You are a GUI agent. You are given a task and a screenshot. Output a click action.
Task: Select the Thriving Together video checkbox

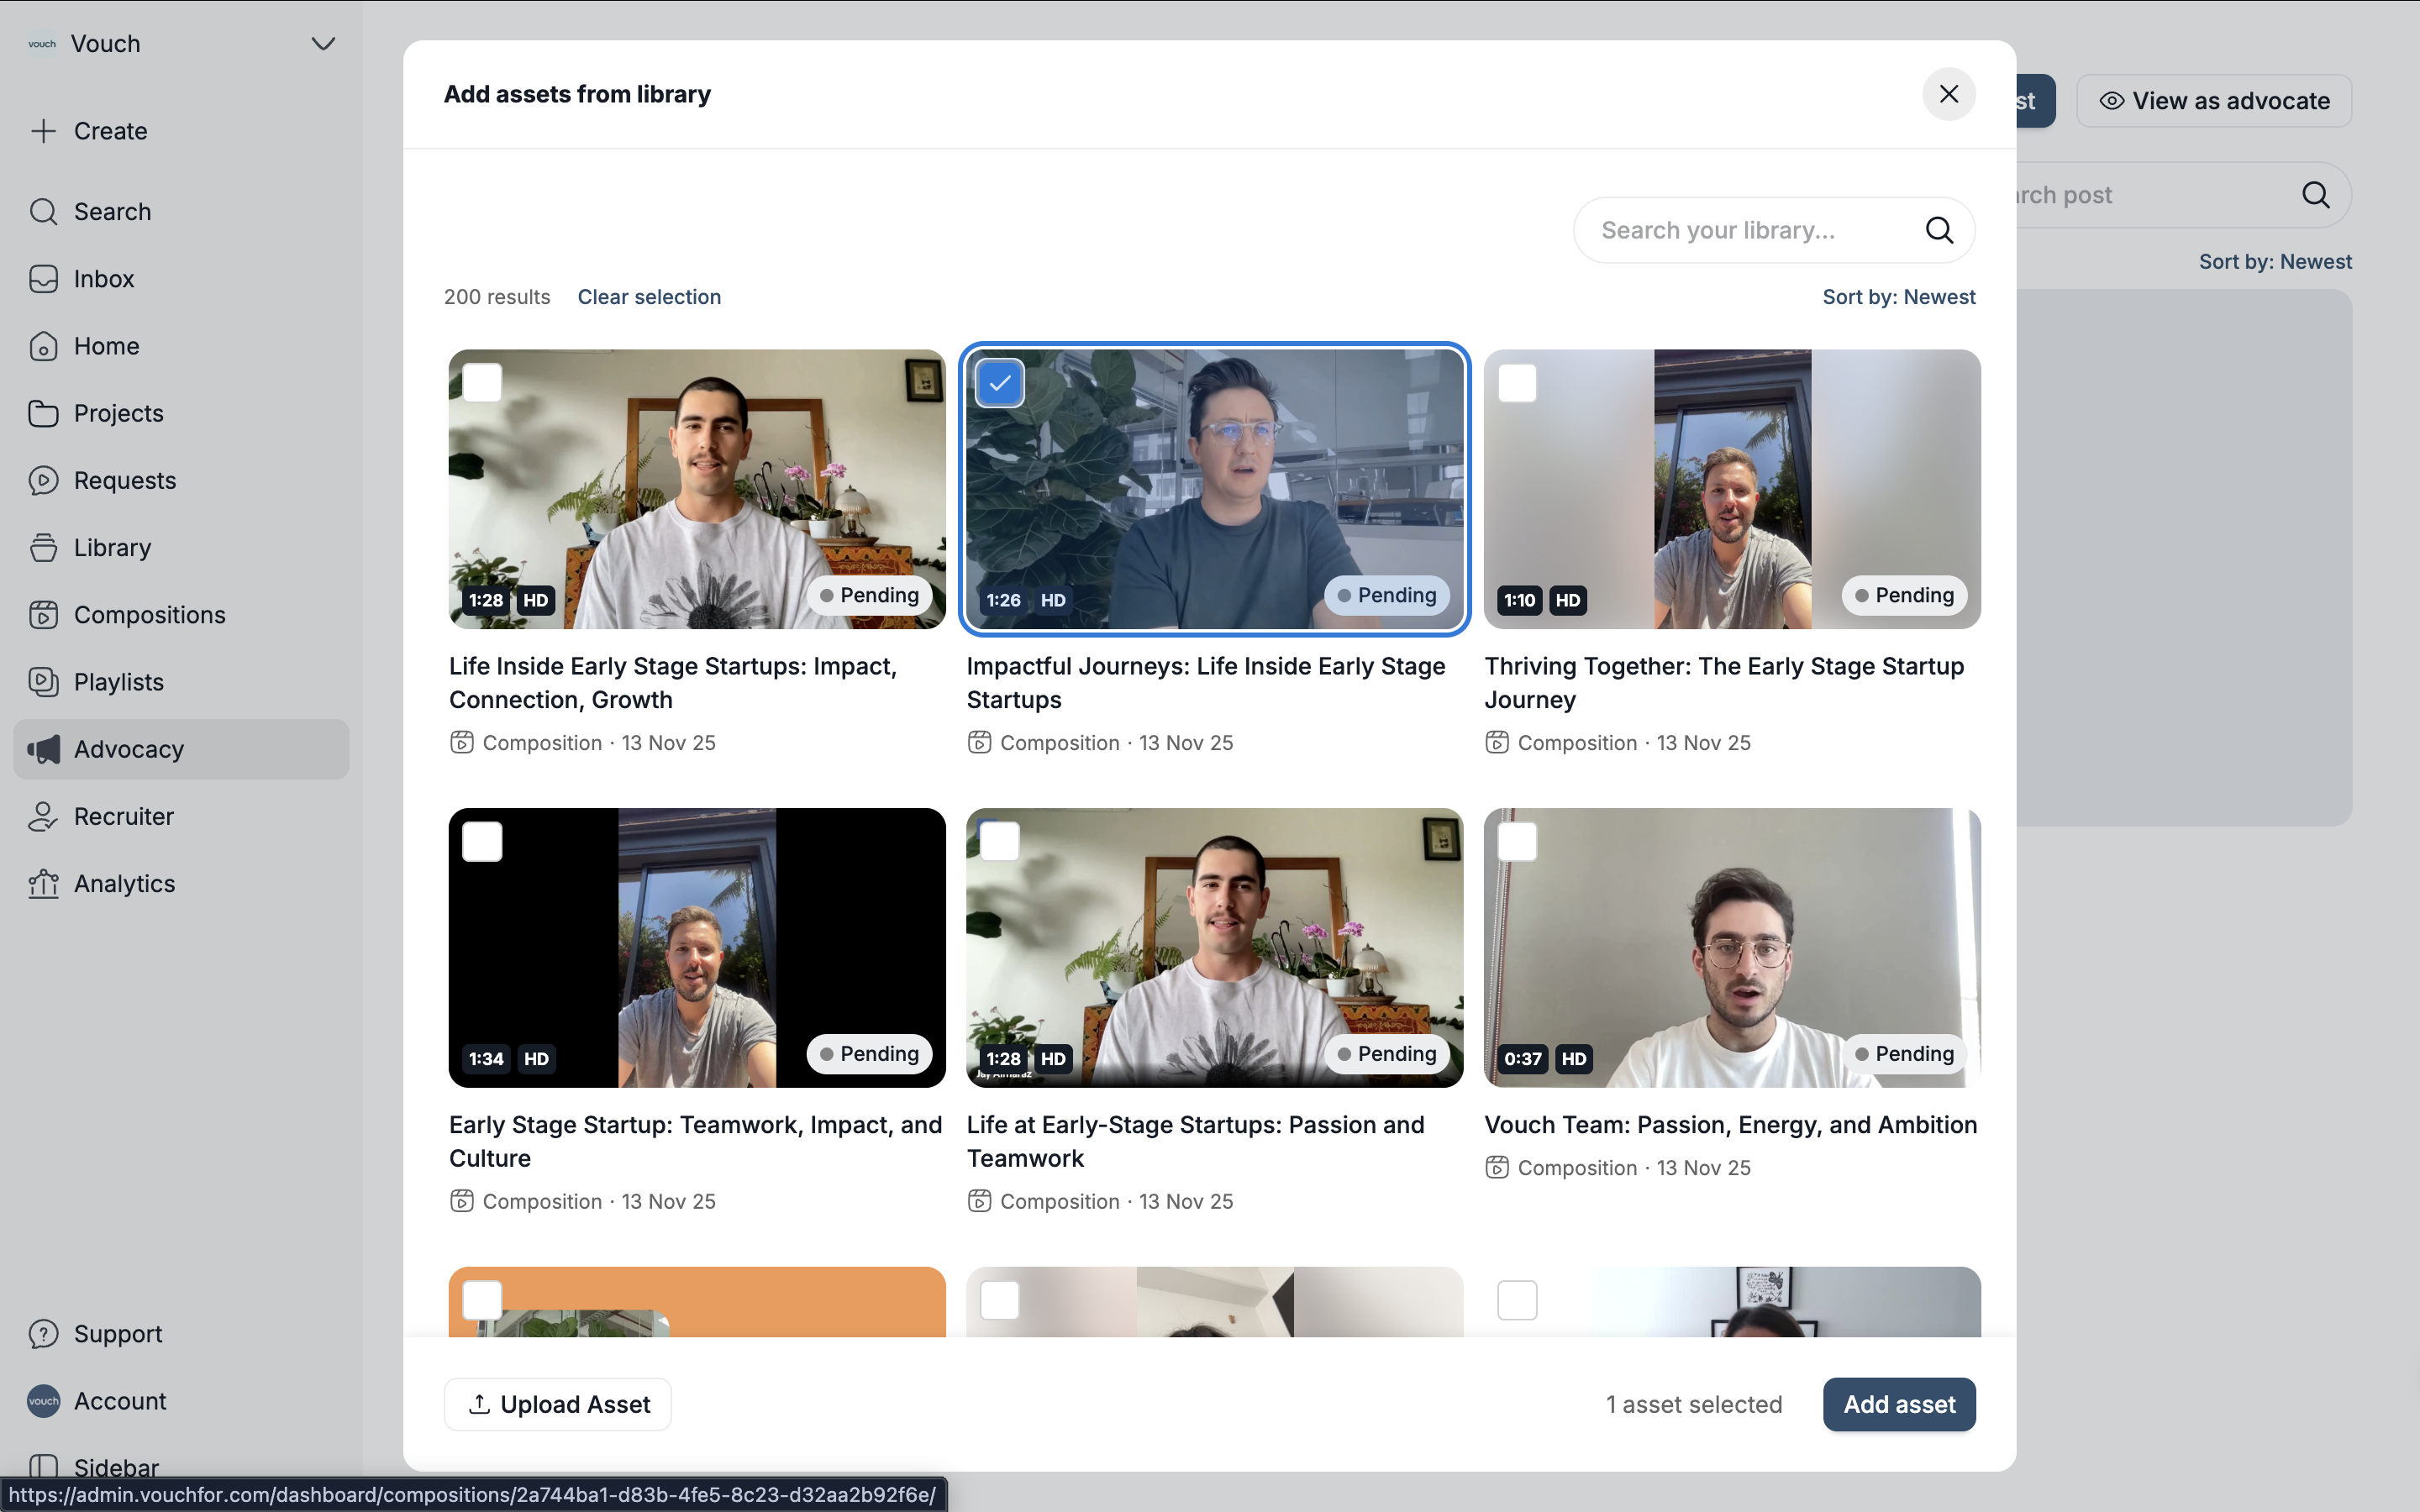pos(1517,383)
